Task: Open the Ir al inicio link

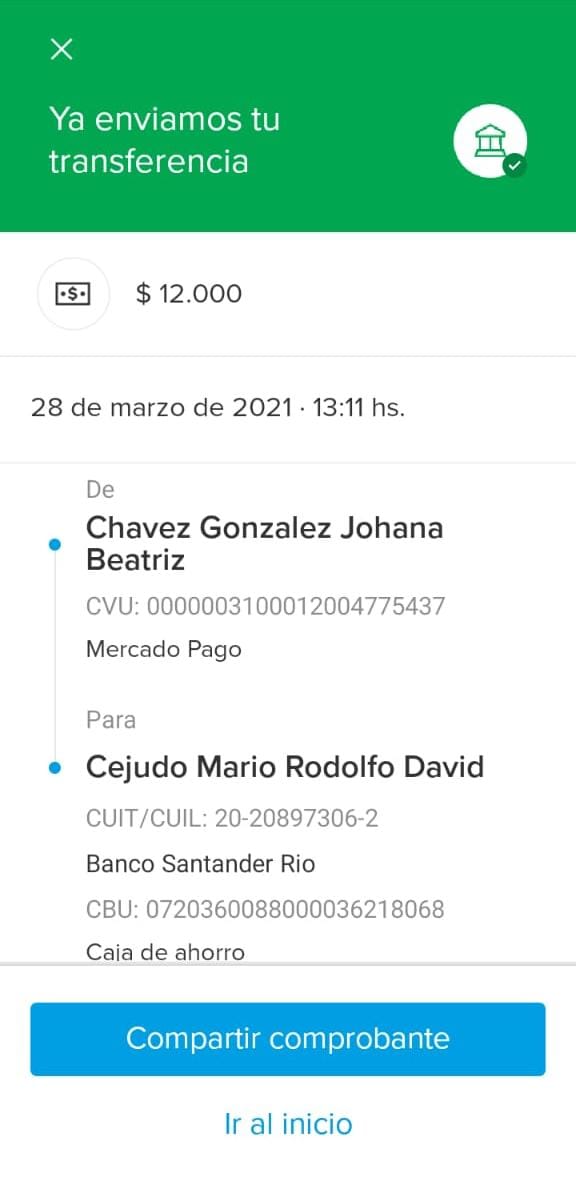Action: (288, 1124)
